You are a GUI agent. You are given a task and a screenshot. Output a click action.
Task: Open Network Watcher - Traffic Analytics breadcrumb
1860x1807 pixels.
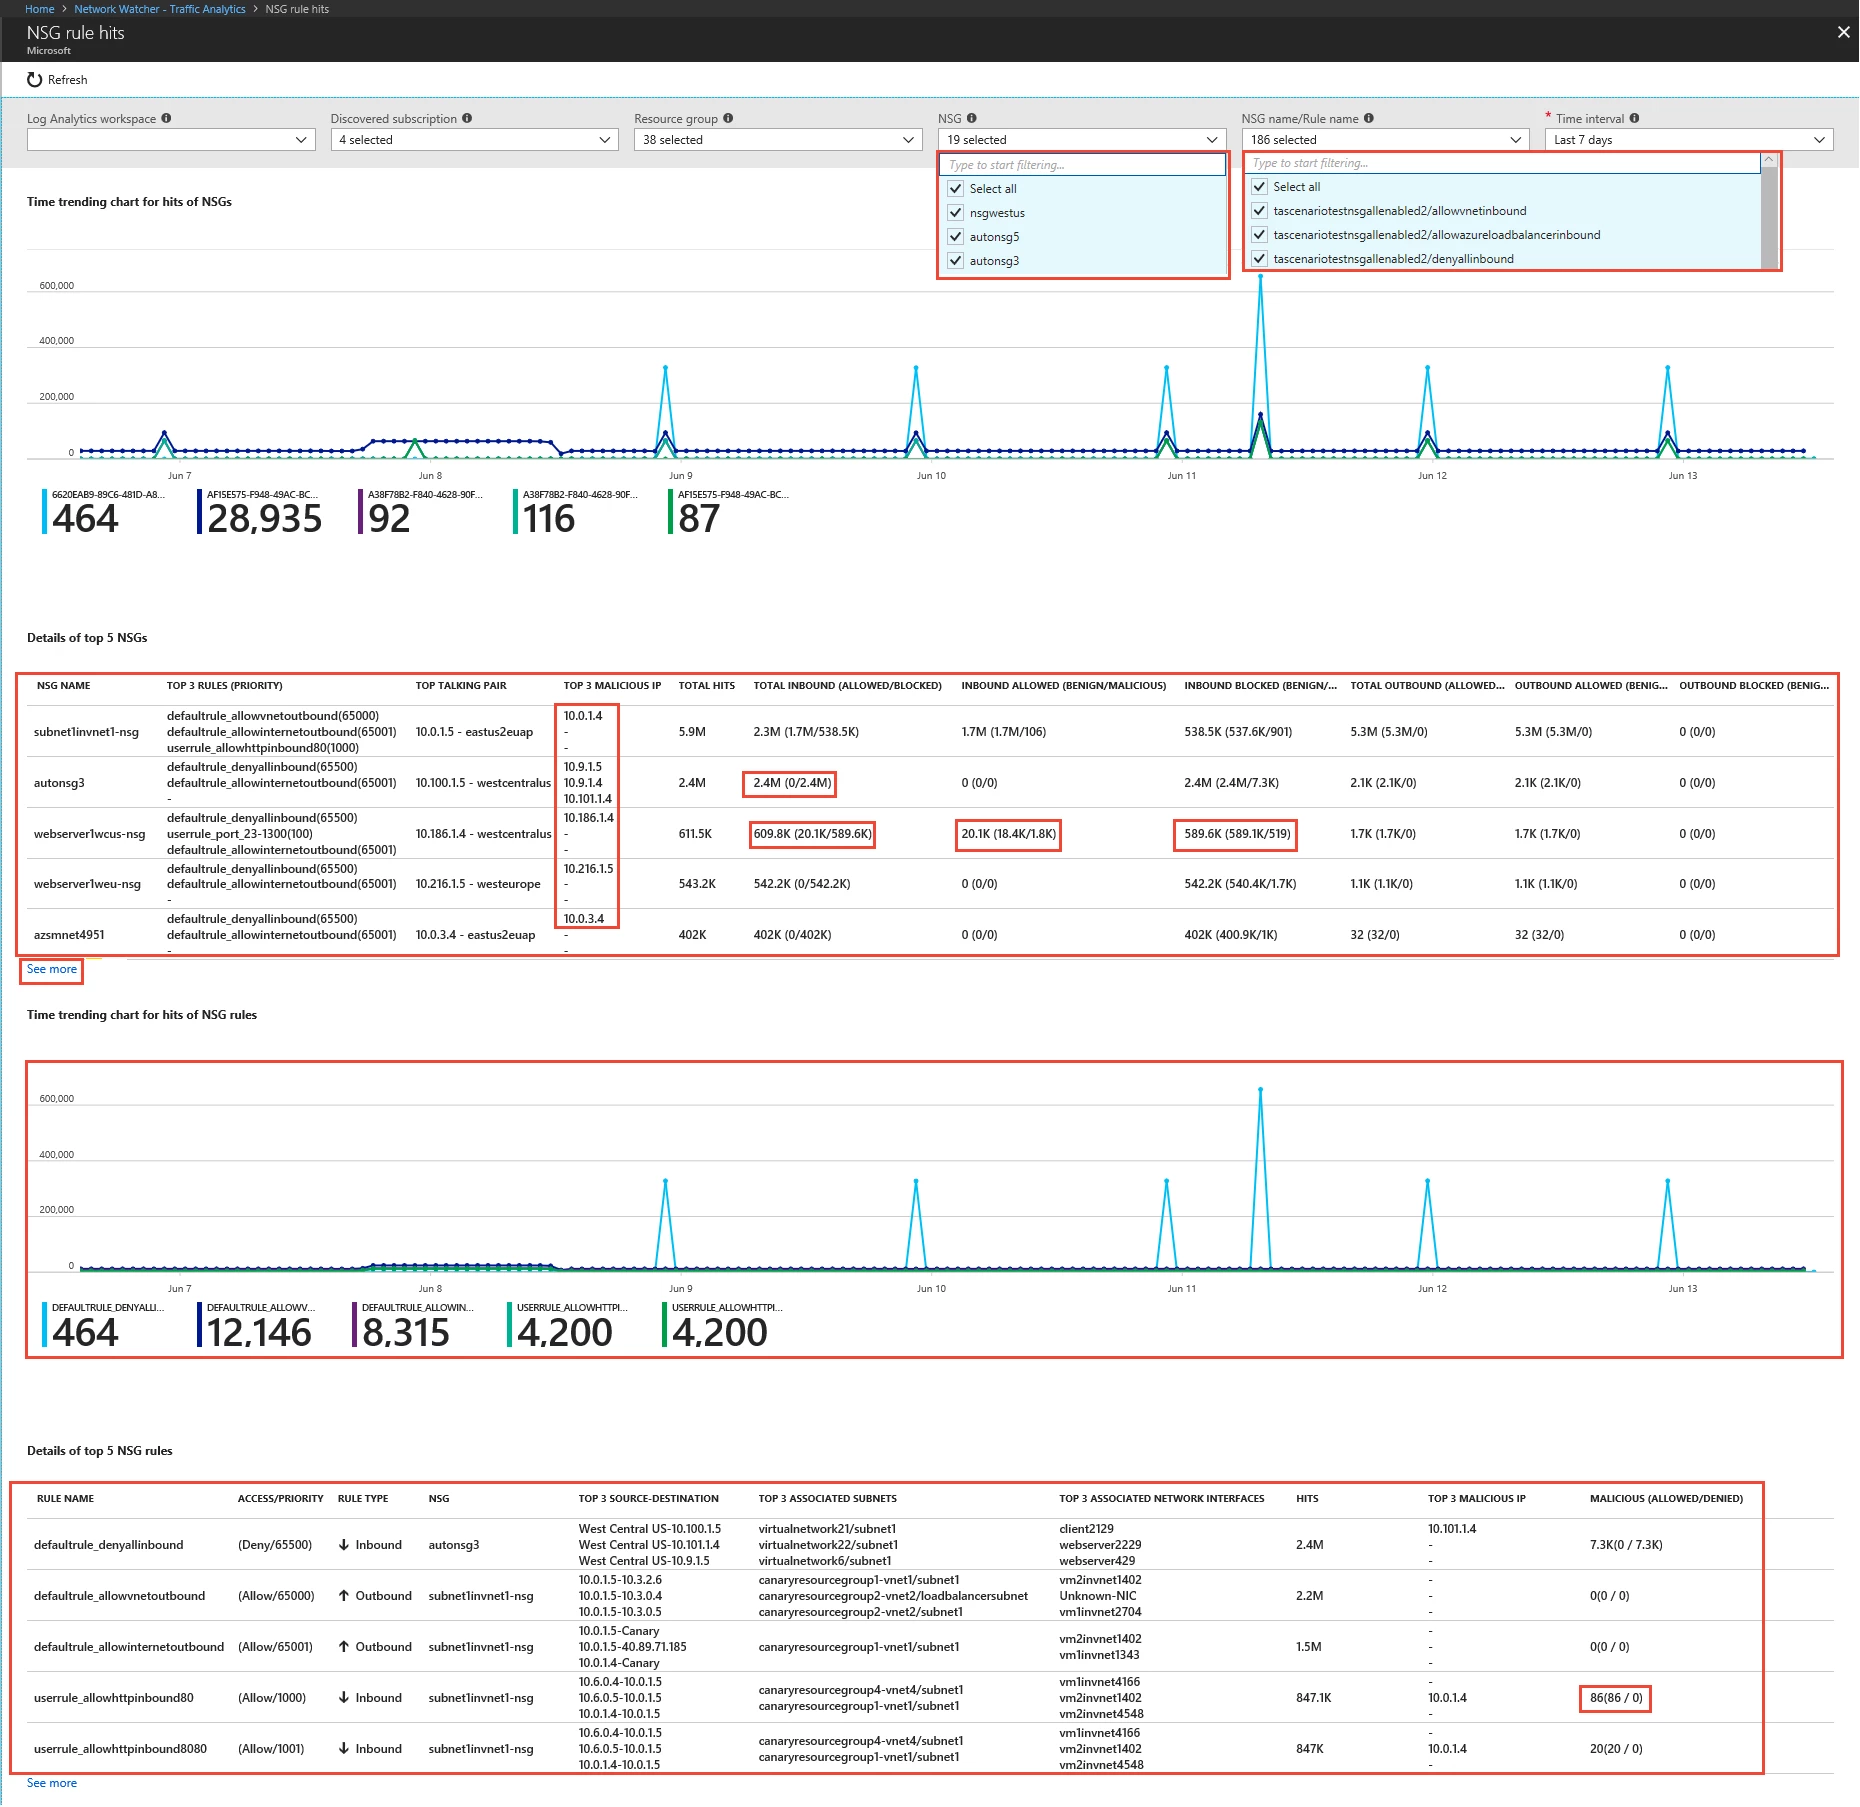[160, 9]
